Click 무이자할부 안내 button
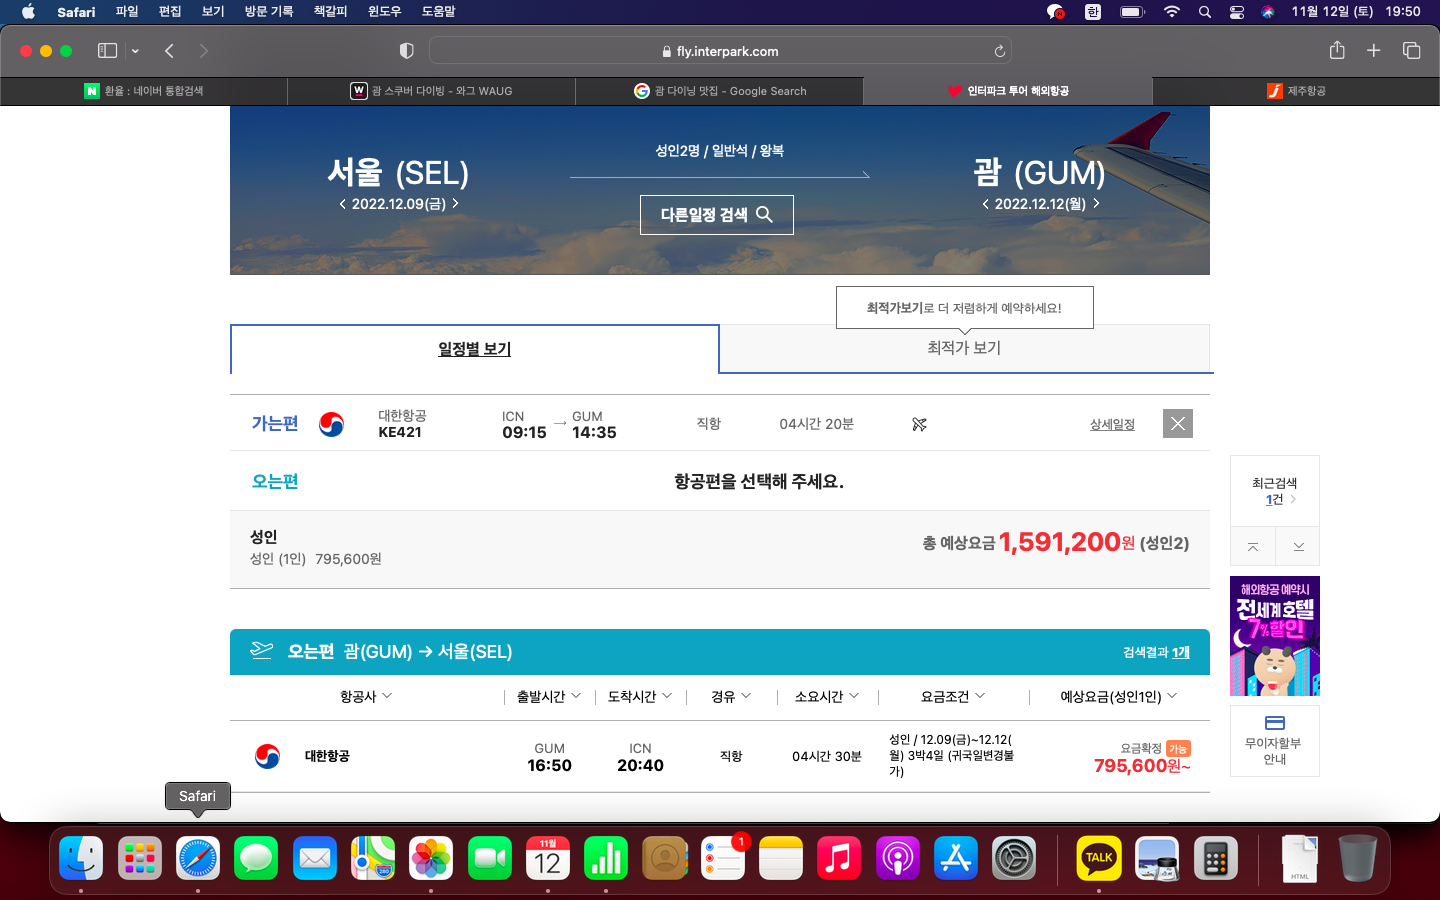This screenshot has width=1440, height=900. coord(1275,741)
